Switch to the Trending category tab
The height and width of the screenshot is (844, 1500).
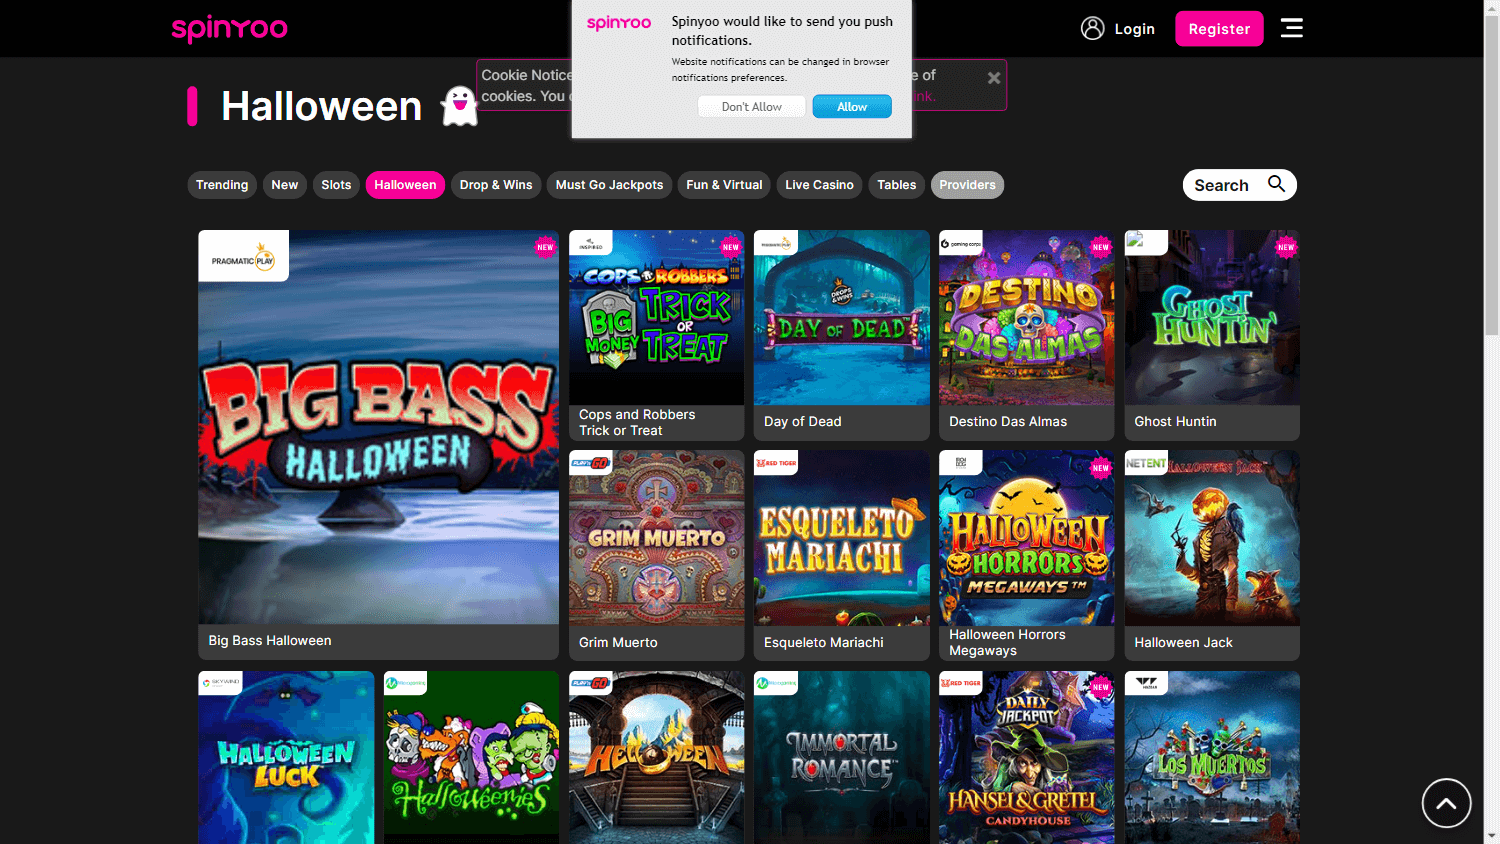tap(222, 185)
